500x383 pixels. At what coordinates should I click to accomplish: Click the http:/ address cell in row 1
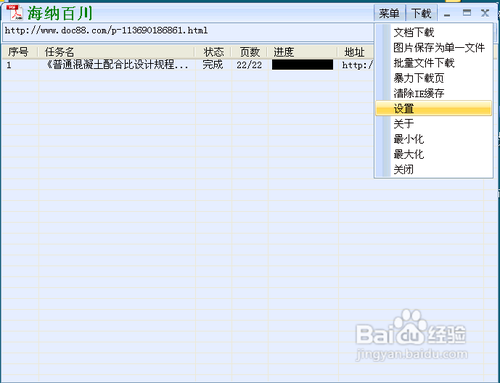click(357, 65)
